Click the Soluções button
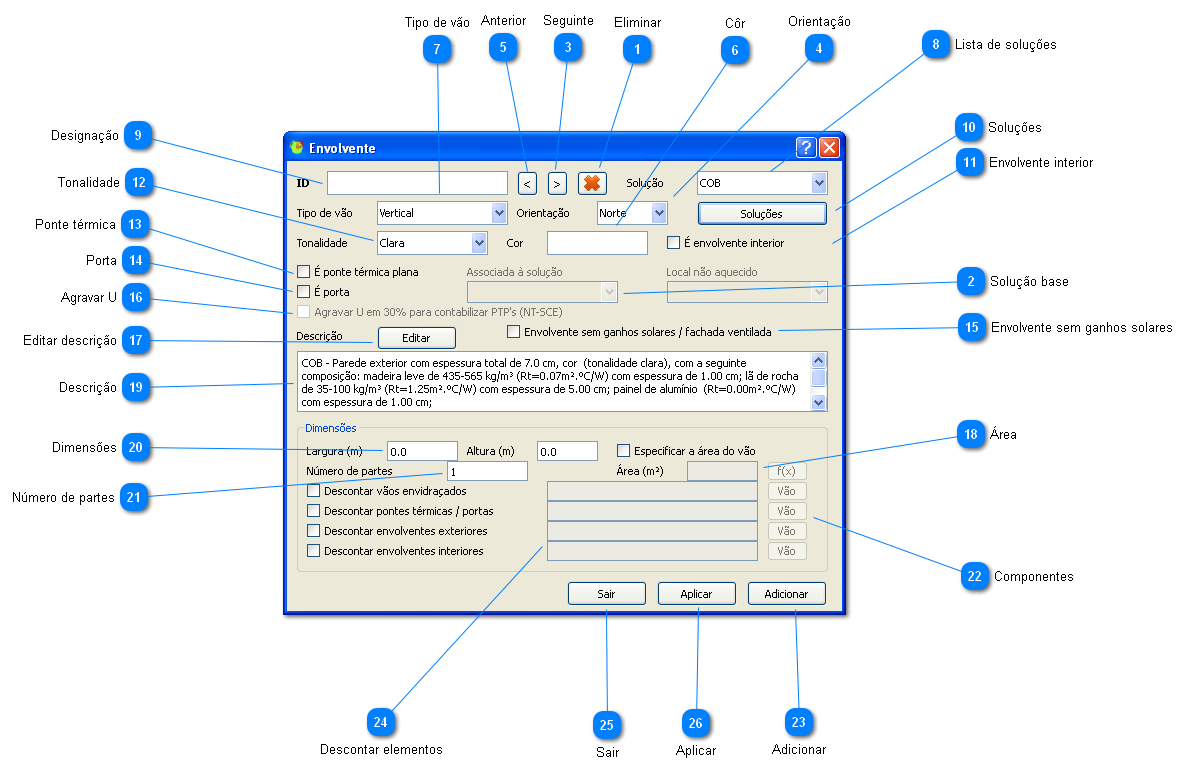Viewport: 1189px width, 776px height. click(x=762, y=213)
